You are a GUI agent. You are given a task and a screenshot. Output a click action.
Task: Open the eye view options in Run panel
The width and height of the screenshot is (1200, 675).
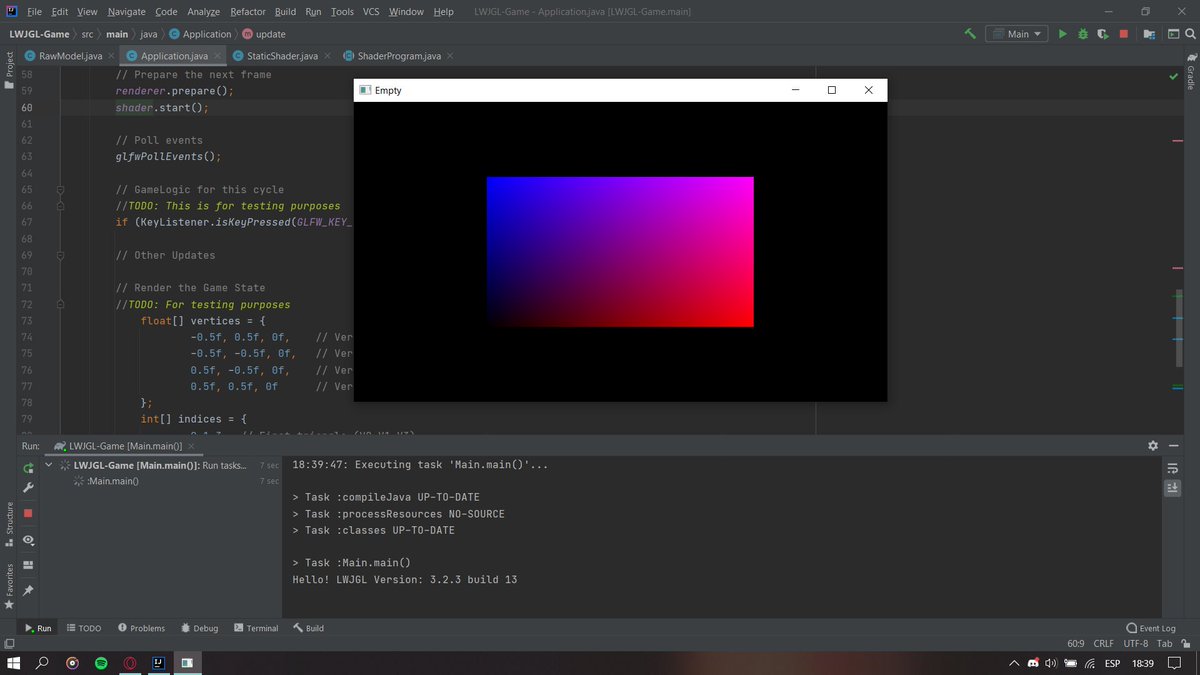pyautogui.click(x=28, y=540)
